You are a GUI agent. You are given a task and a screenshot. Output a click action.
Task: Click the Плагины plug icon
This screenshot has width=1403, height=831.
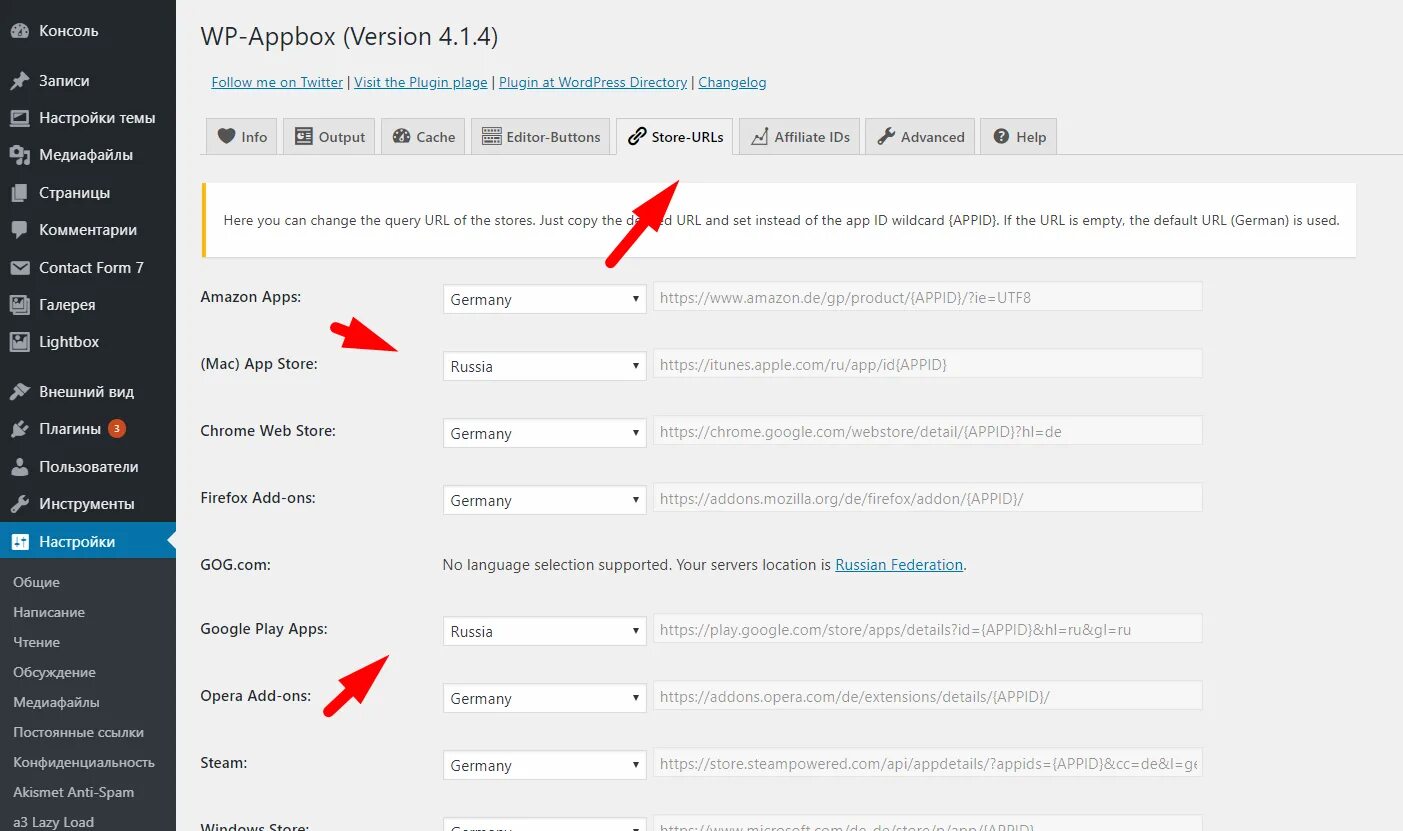tap(20, 429)
